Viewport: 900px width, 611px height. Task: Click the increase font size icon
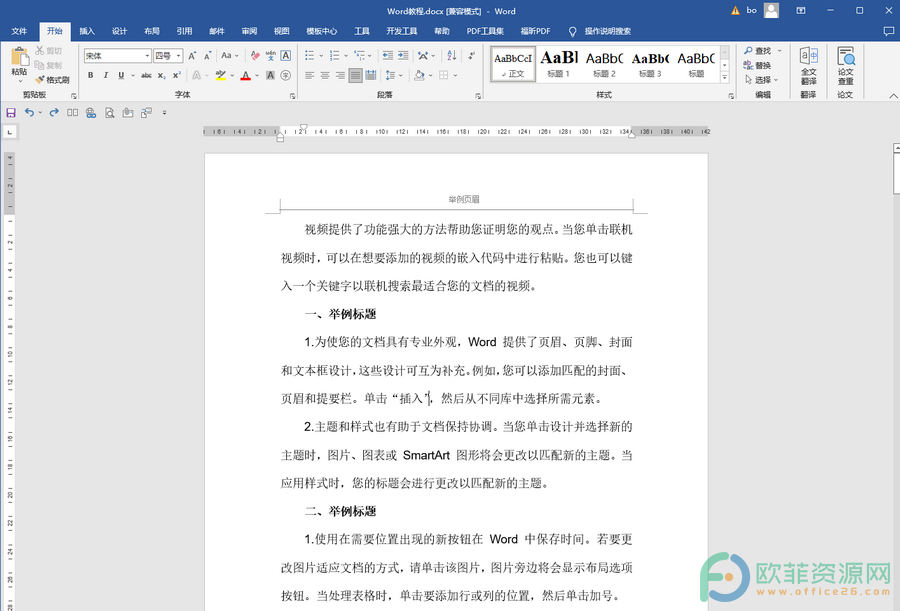(192, 56)
